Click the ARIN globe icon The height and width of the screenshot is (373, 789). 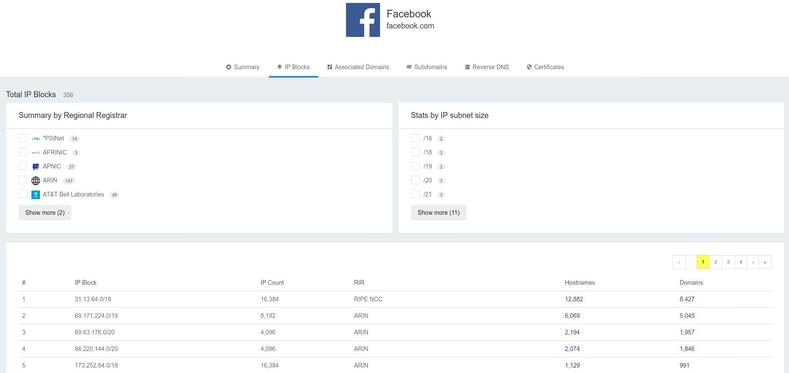pyautogui.click(x=35, y=181)
